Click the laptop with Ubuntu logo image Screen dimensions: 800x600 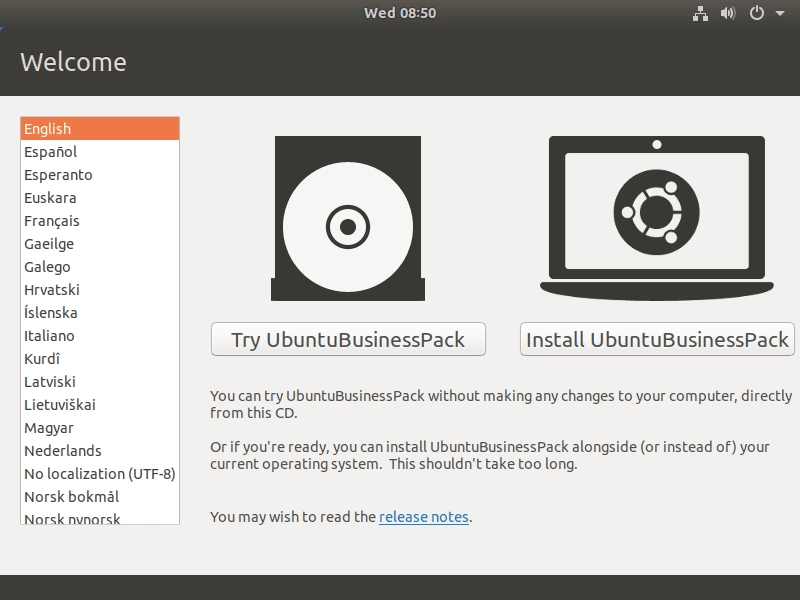coord(657,218)
